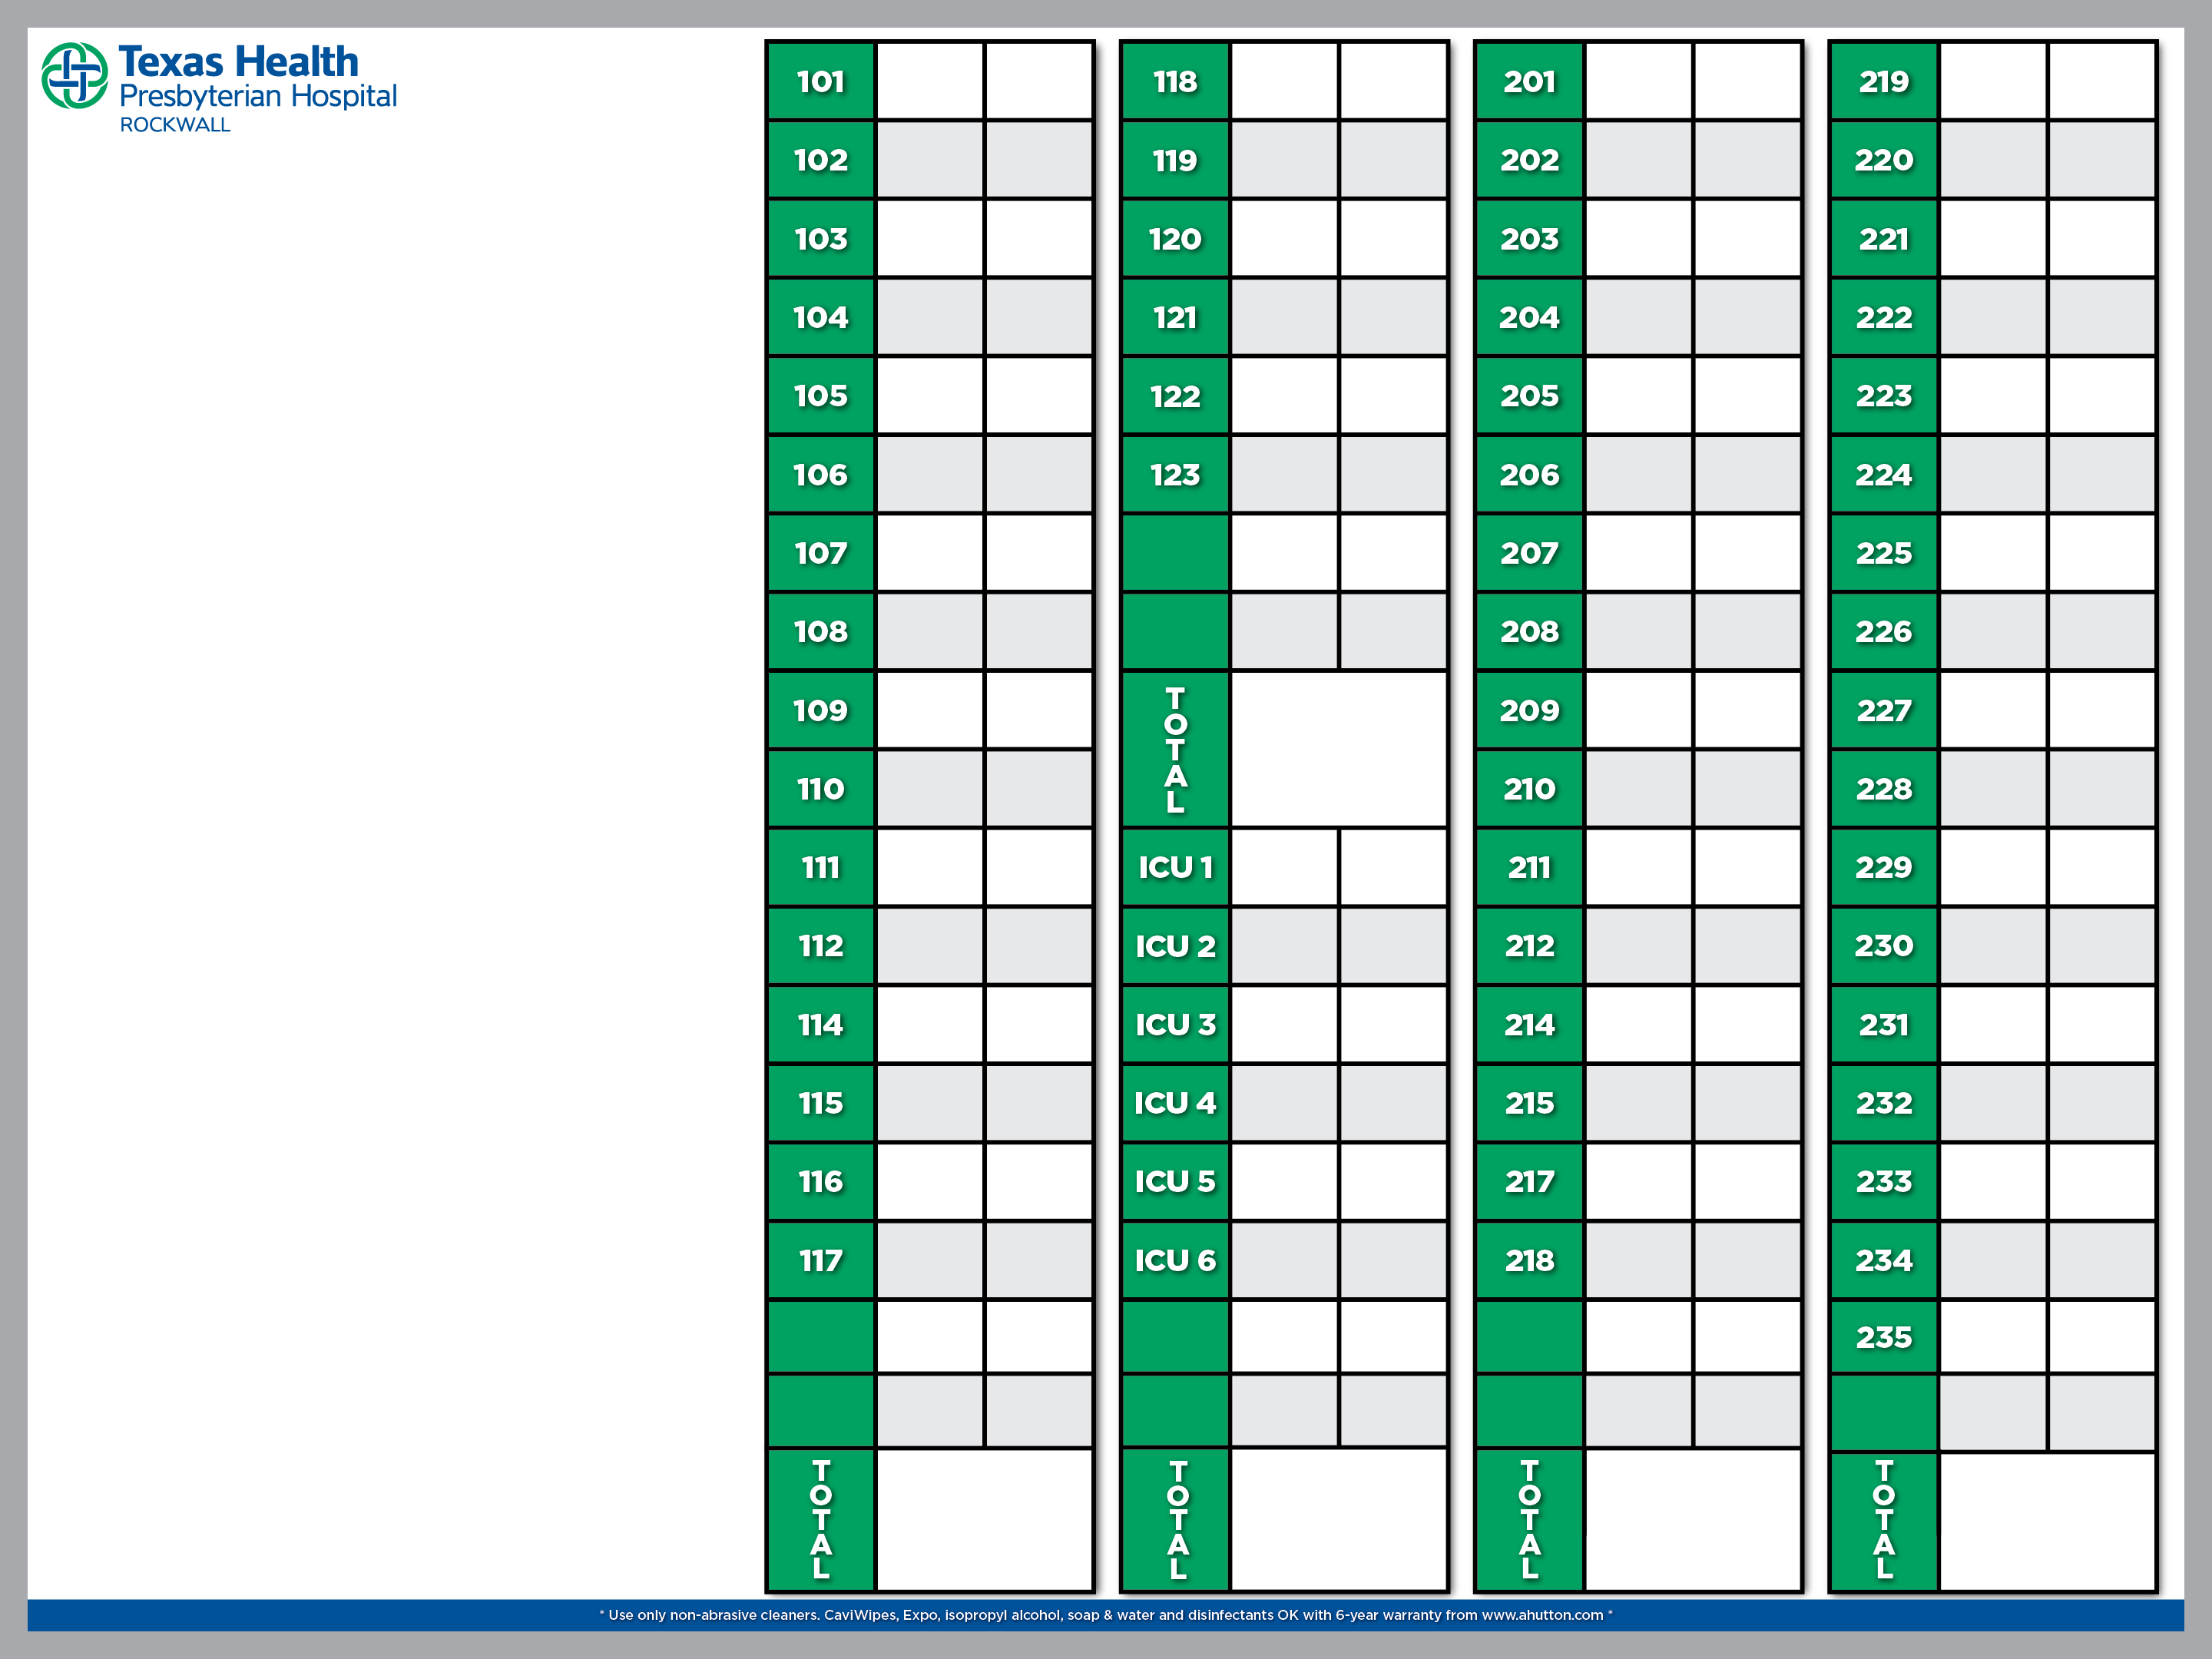Select room cell '218'
Screen dimensions: 2212x1659
point(1530,1261)
